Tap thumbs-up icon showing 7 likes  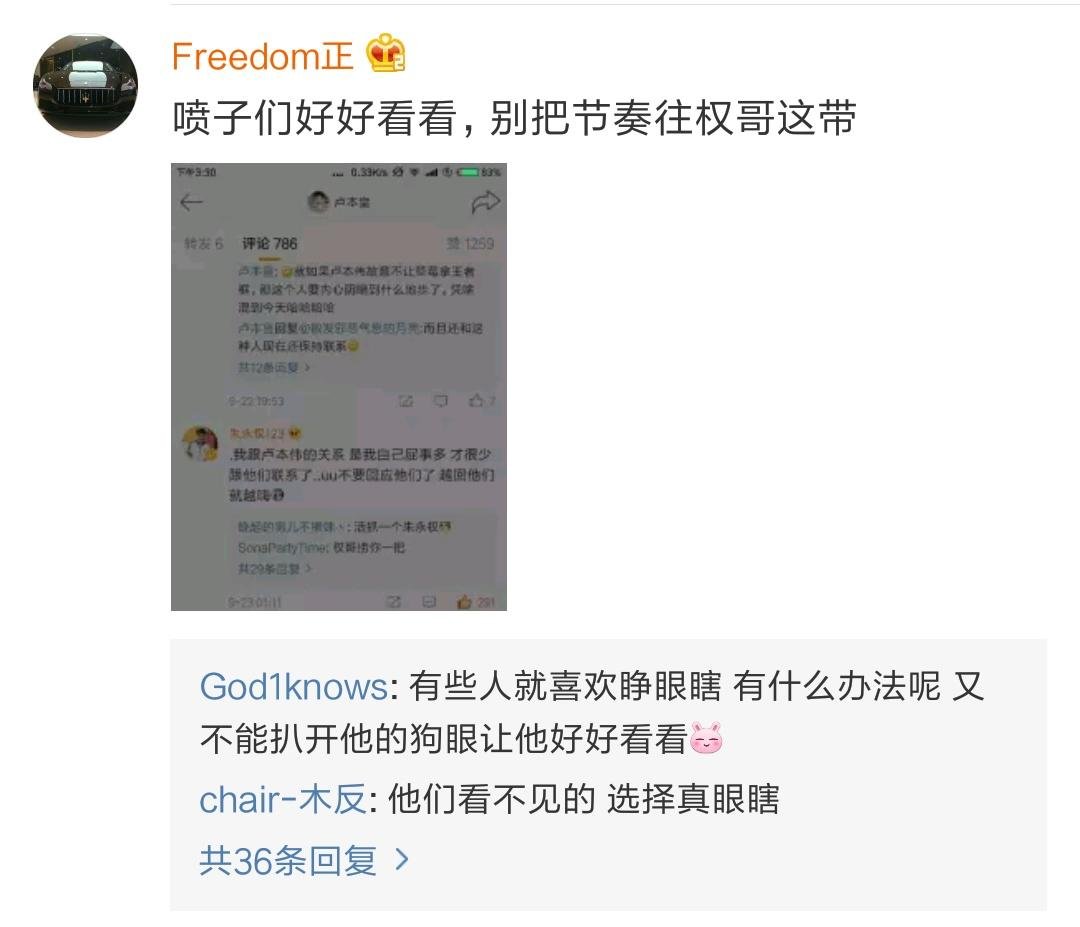[x=476, y=400]
